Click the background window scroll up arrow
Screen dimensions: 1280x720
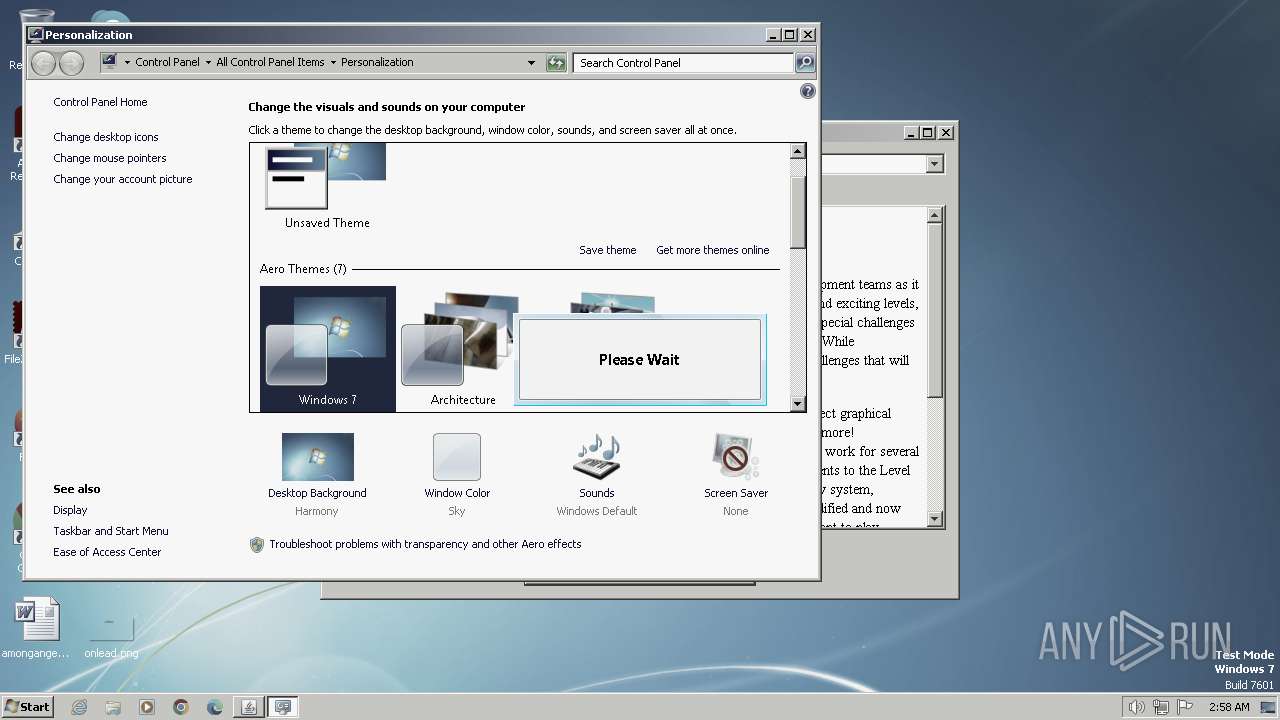tap(935, 215)
